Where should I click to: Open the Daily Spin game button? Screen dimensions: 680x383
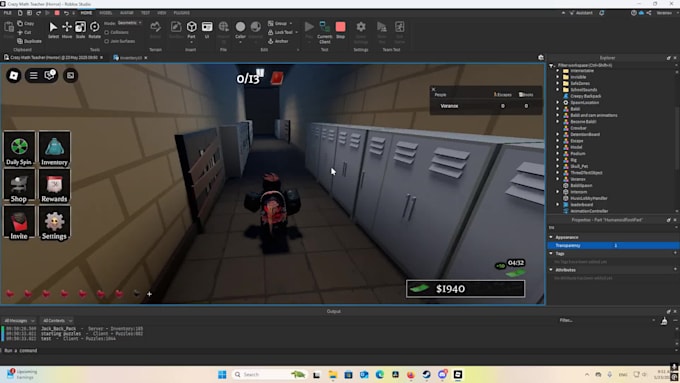click(x=19, y=149)
